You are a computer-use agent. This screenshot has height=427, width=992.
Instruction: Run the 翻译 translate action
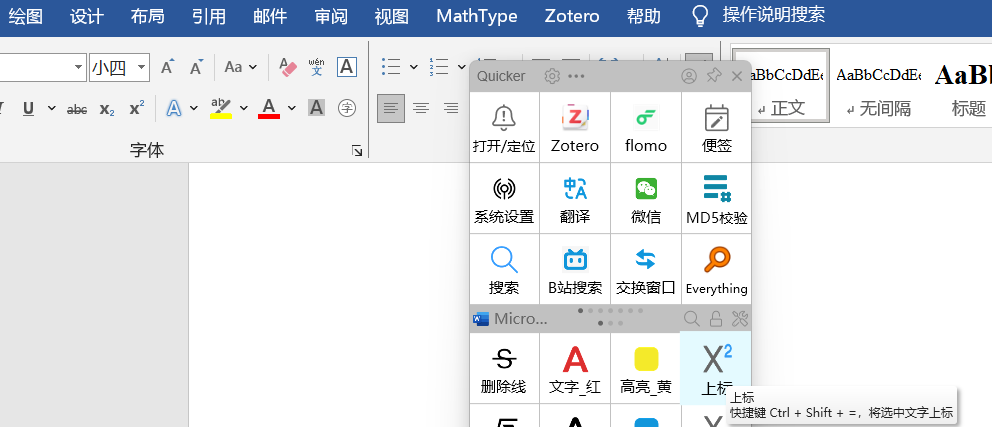pos(575,198)
